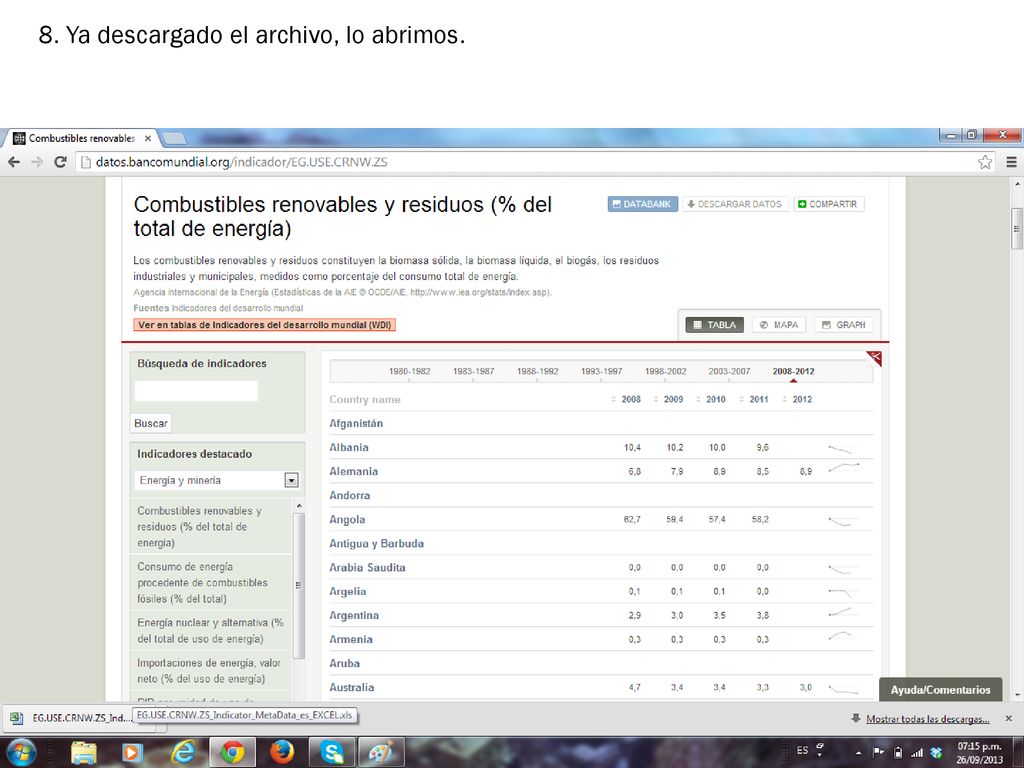Image resolution: width=1024 pixels, height=768 pixels.
Task: Select the 1993-1997 period
Action: [601, 371]
